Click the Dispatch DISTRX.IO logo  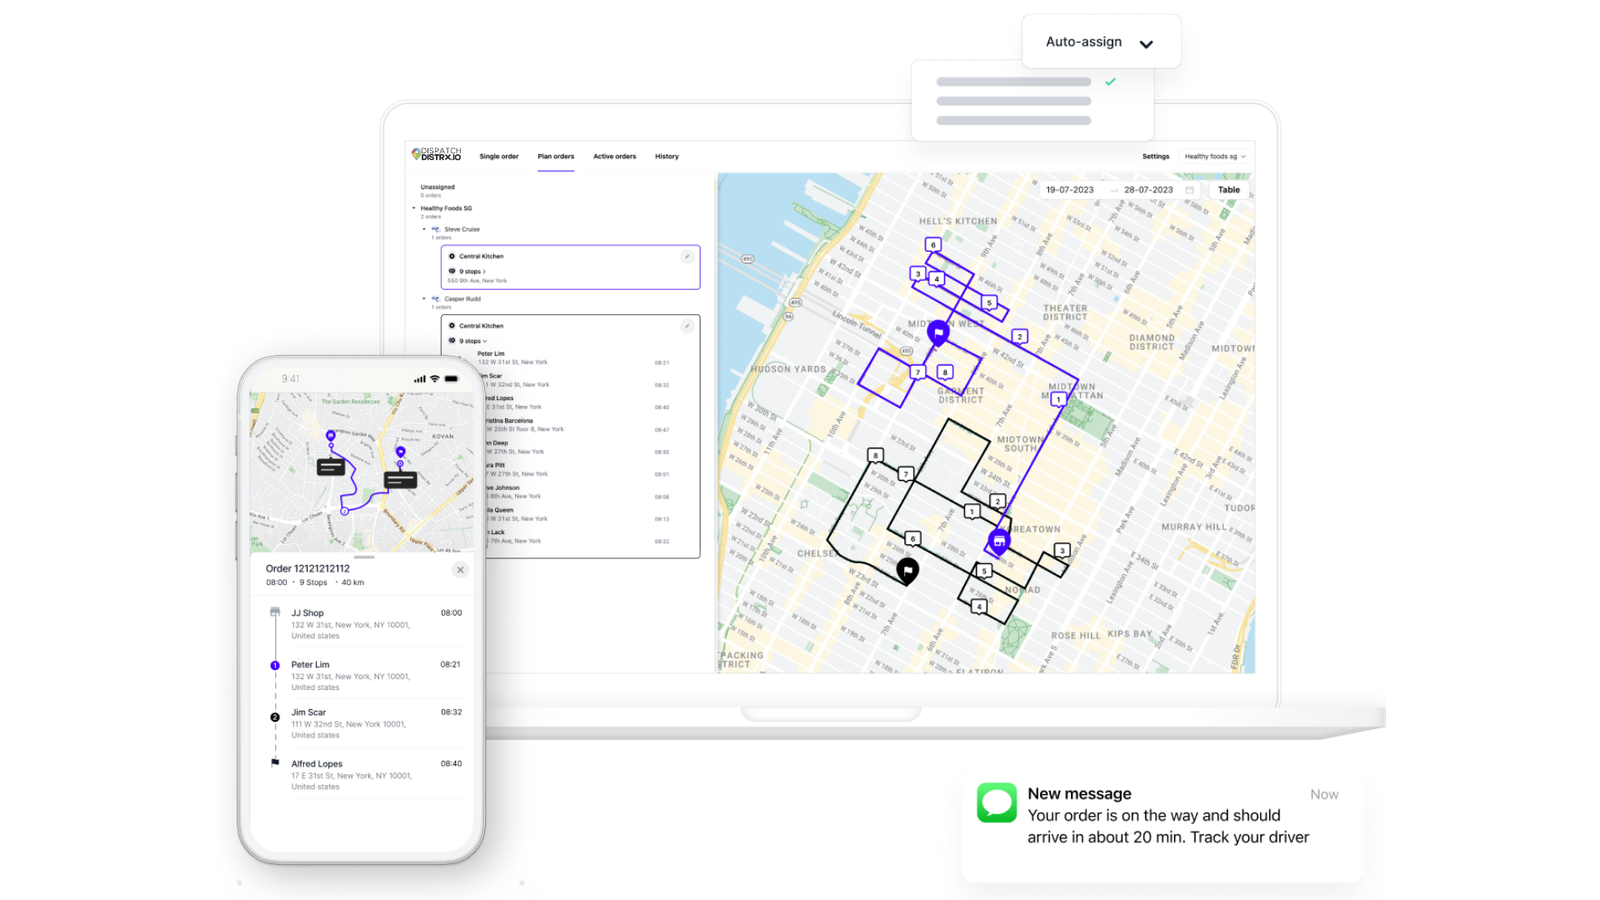(x=437, y=153)
